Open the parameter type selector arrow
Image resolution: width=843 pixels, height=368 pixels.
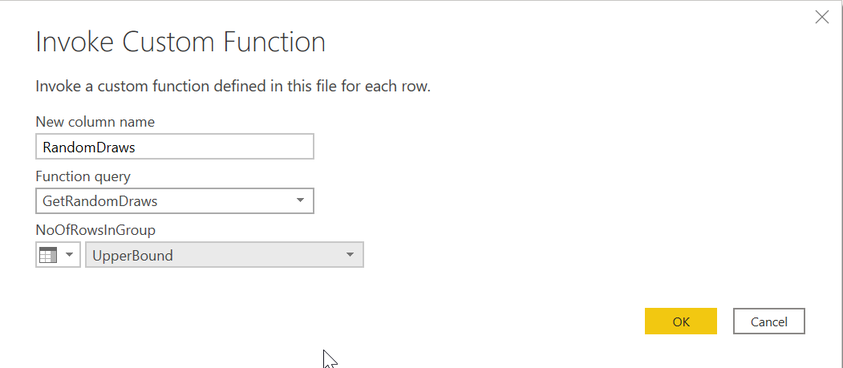point(69,255)
